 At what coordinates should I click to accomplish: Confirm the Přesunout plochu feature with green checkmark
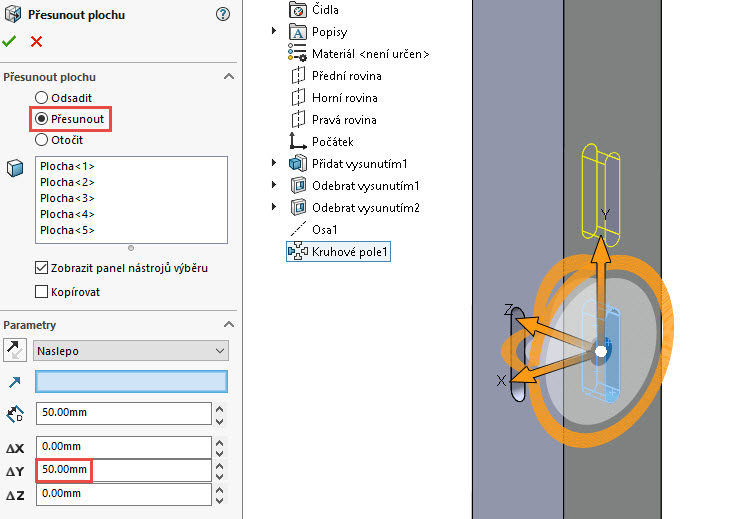pos(9,42)
